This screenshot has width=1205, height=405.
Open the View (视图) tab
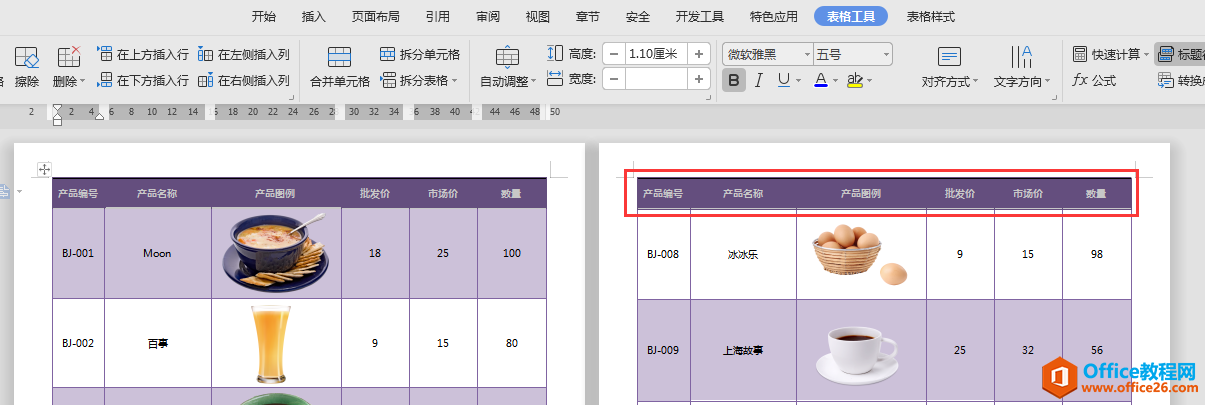[538, 16]
